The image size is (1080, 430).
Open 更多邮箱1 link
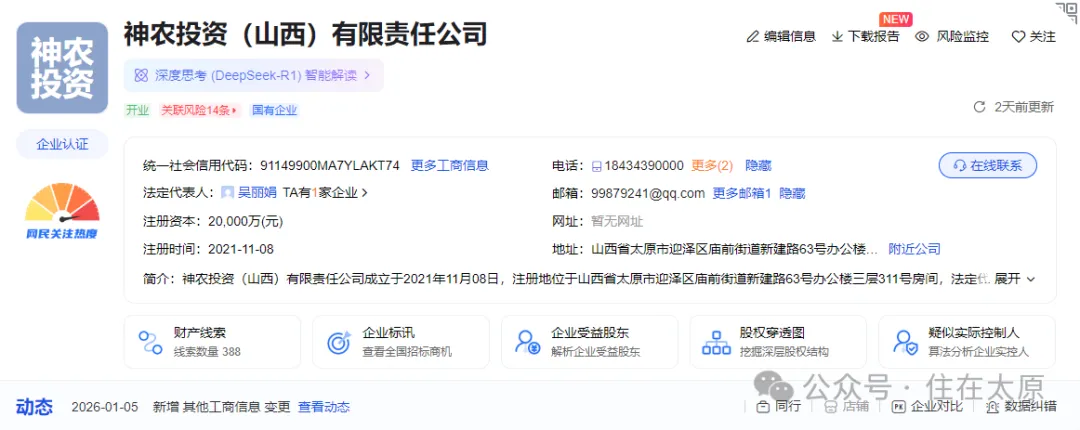click(x=741, y=193)
